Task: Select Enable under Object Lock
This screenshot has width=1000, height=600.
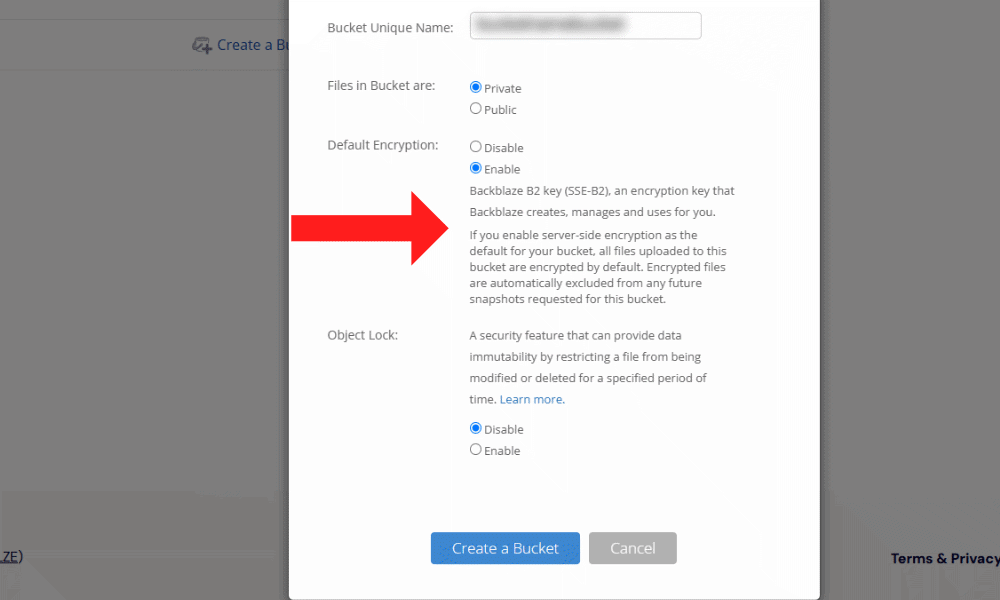Action: coord(476,450)
